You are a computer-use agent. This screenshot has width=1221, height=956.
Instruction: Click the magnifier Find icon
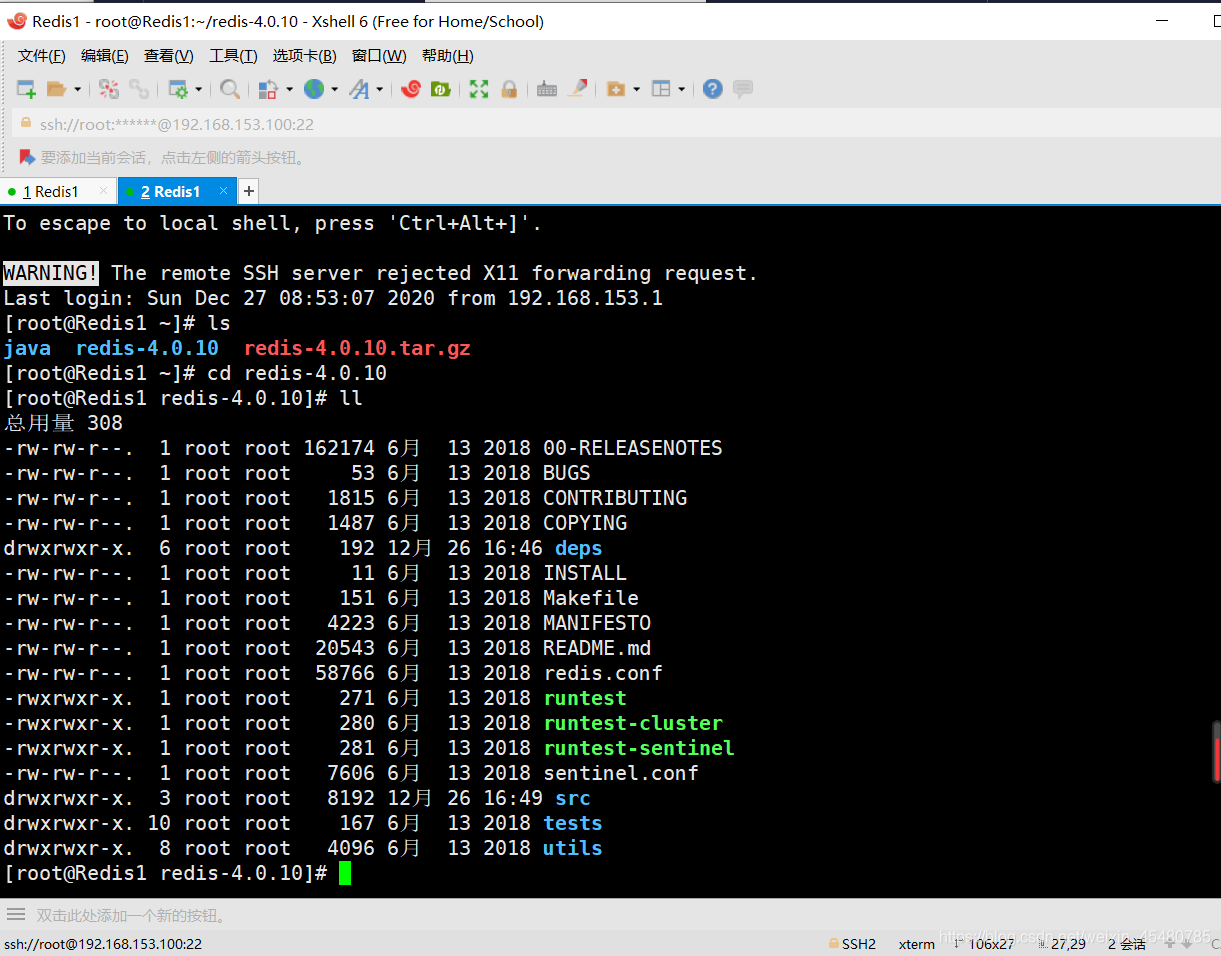(x=230, y=89)
